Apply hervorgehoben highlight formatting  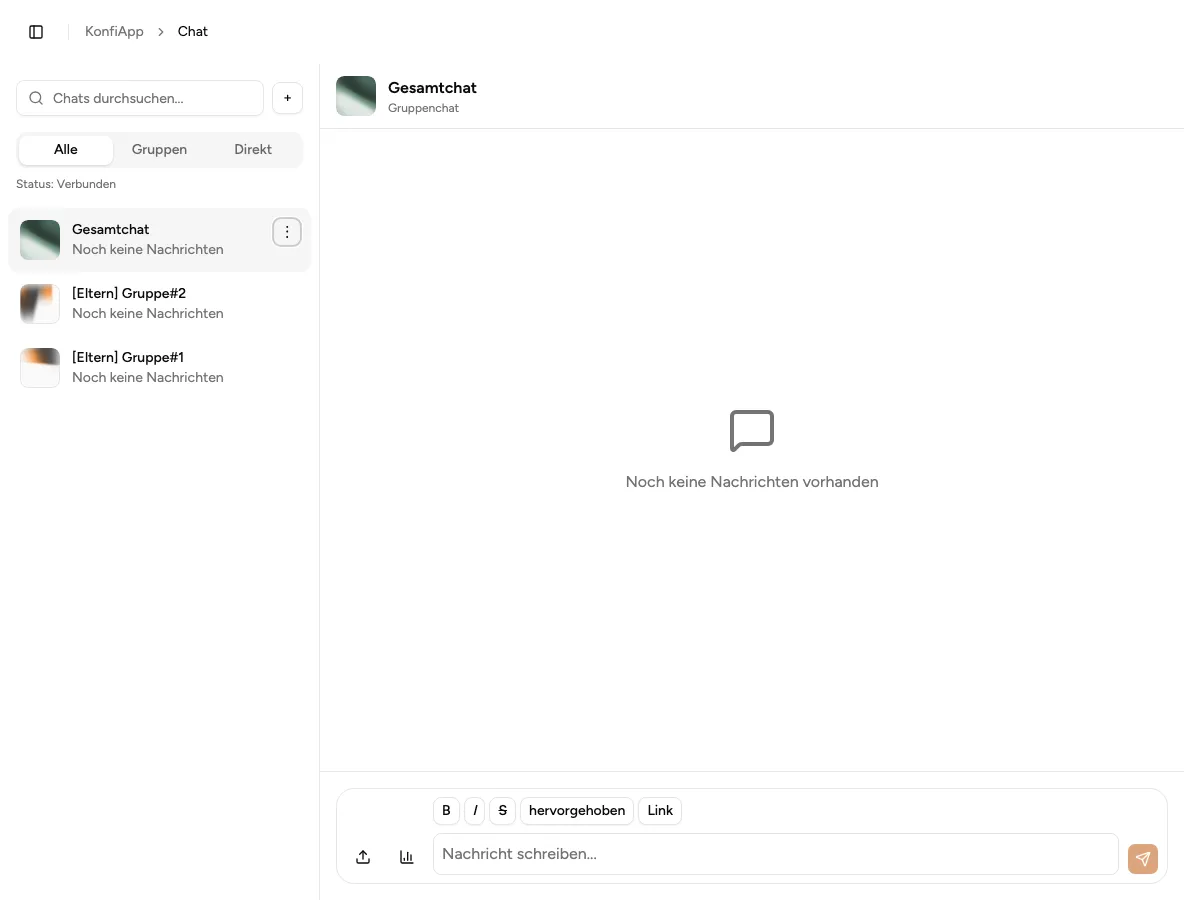click(577, 810)
